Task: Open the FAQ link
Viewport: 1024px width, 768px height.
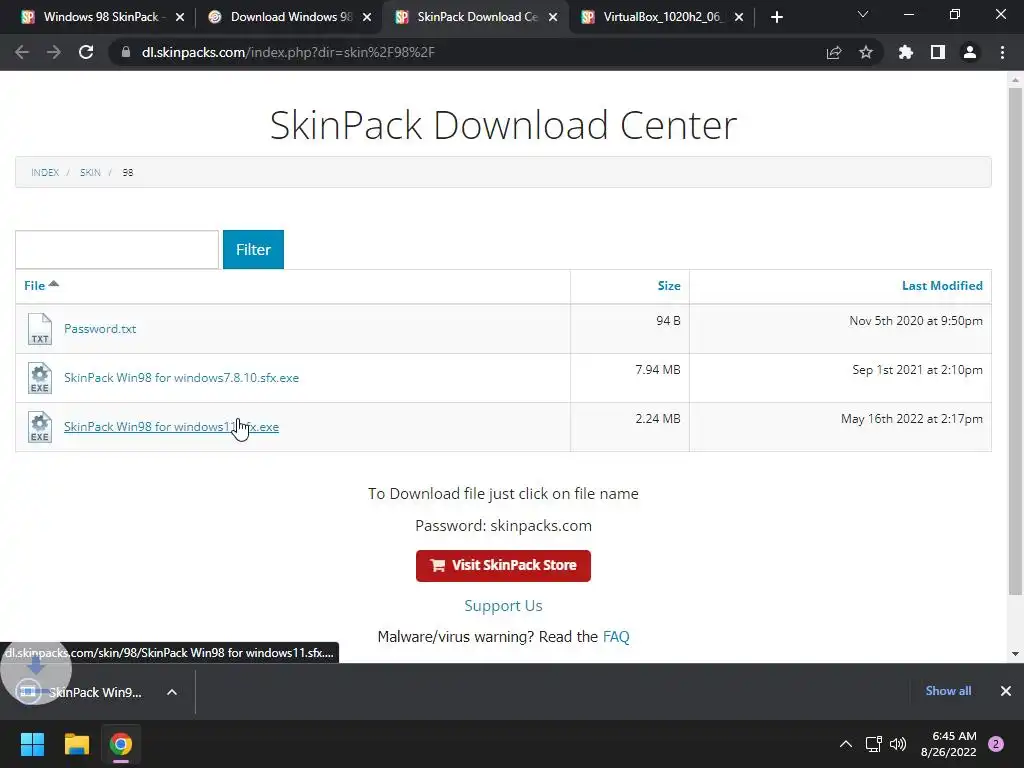Action: coord(616,637)
